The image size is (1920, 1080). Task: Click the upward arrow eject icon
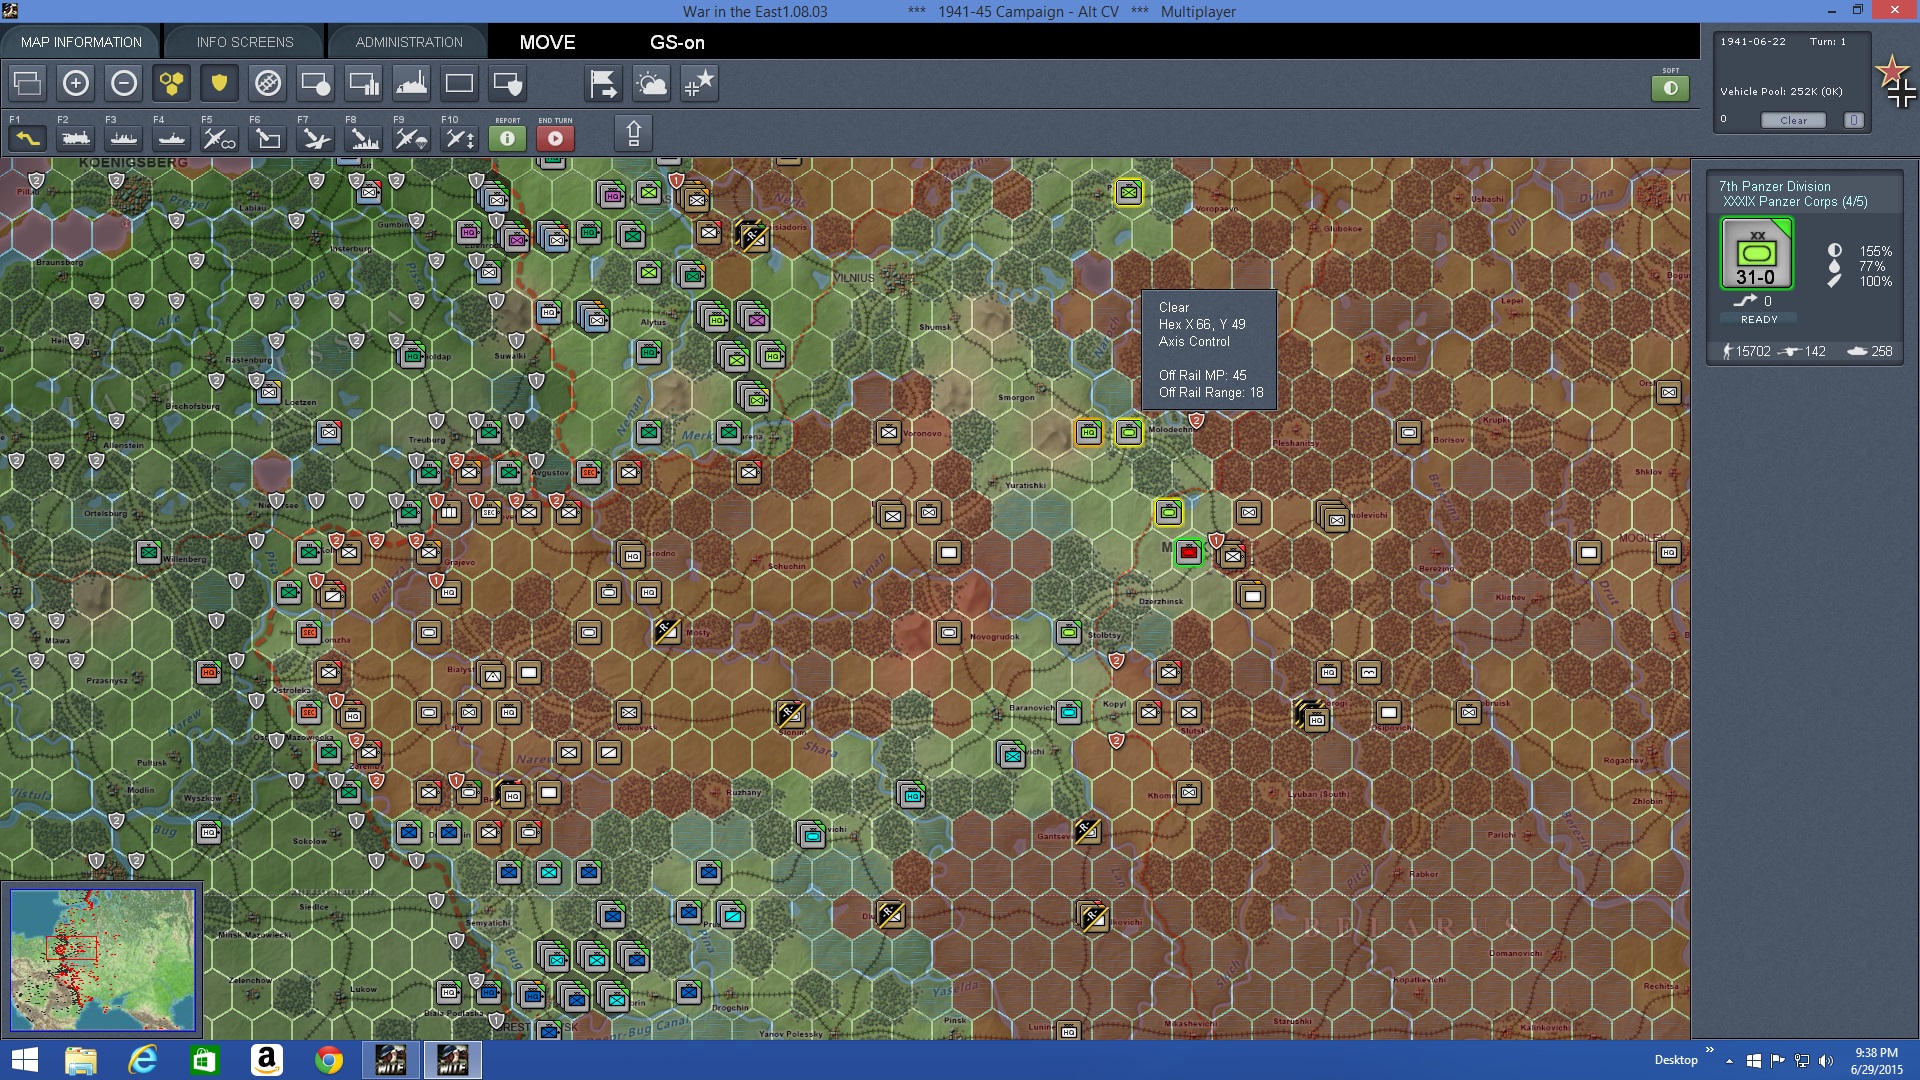pyautogui.click(x=633, y=133)
